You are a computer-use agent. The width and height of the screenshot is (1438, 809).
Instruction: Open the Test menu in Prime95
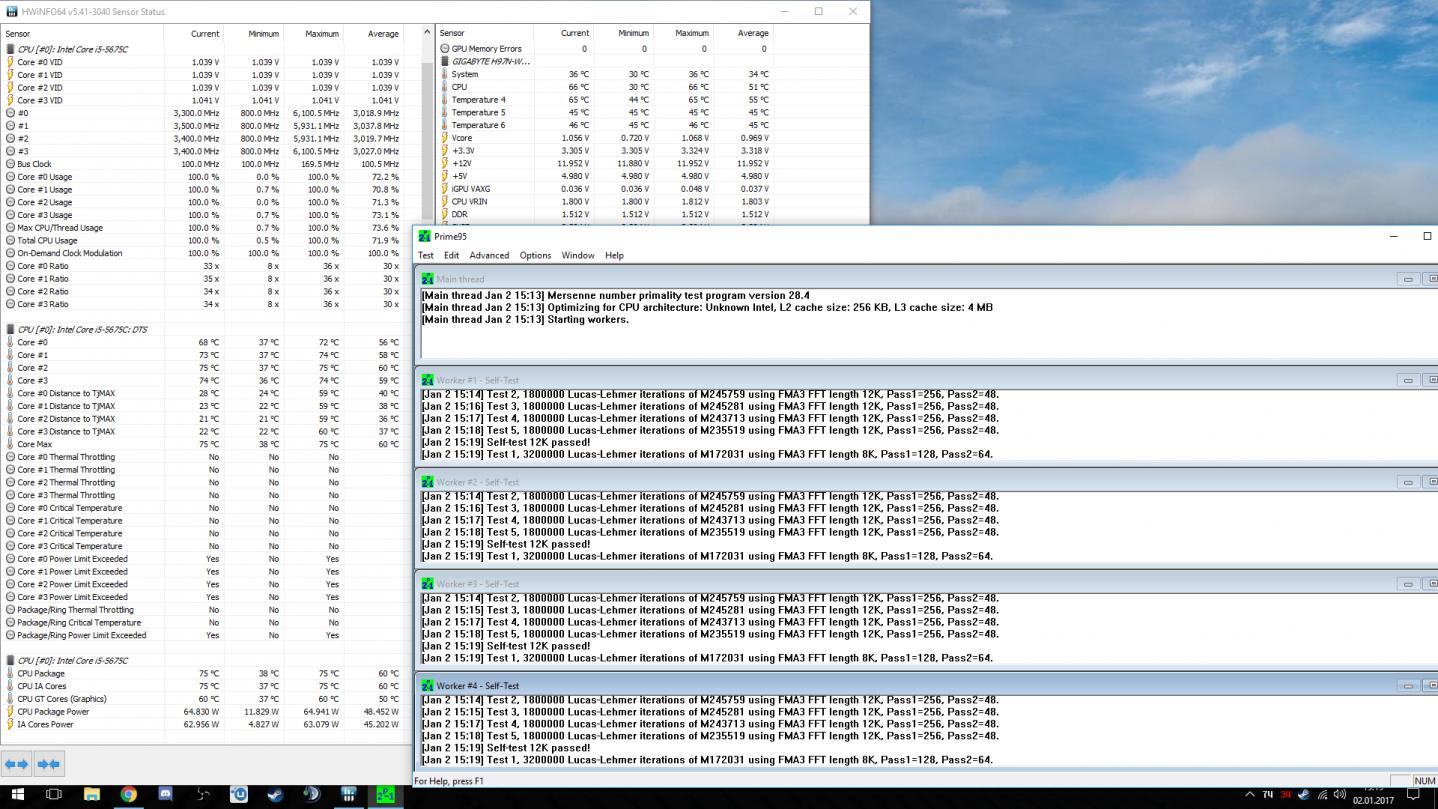click(x=426, y=255)
